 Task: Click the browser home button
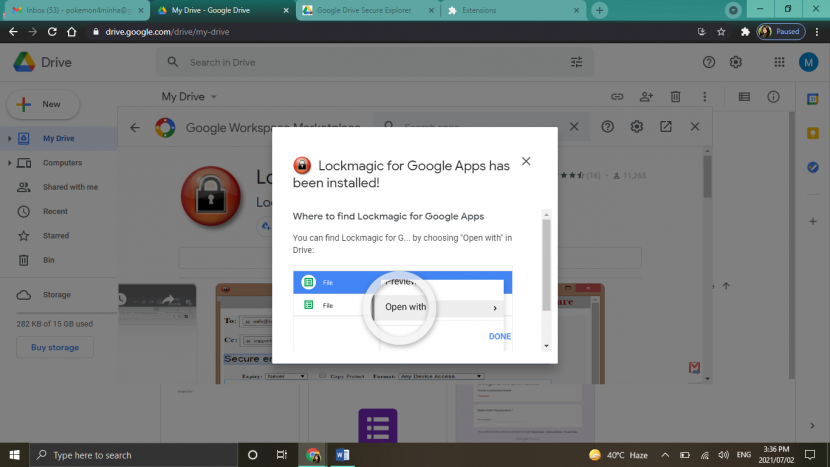click(71, 32)
